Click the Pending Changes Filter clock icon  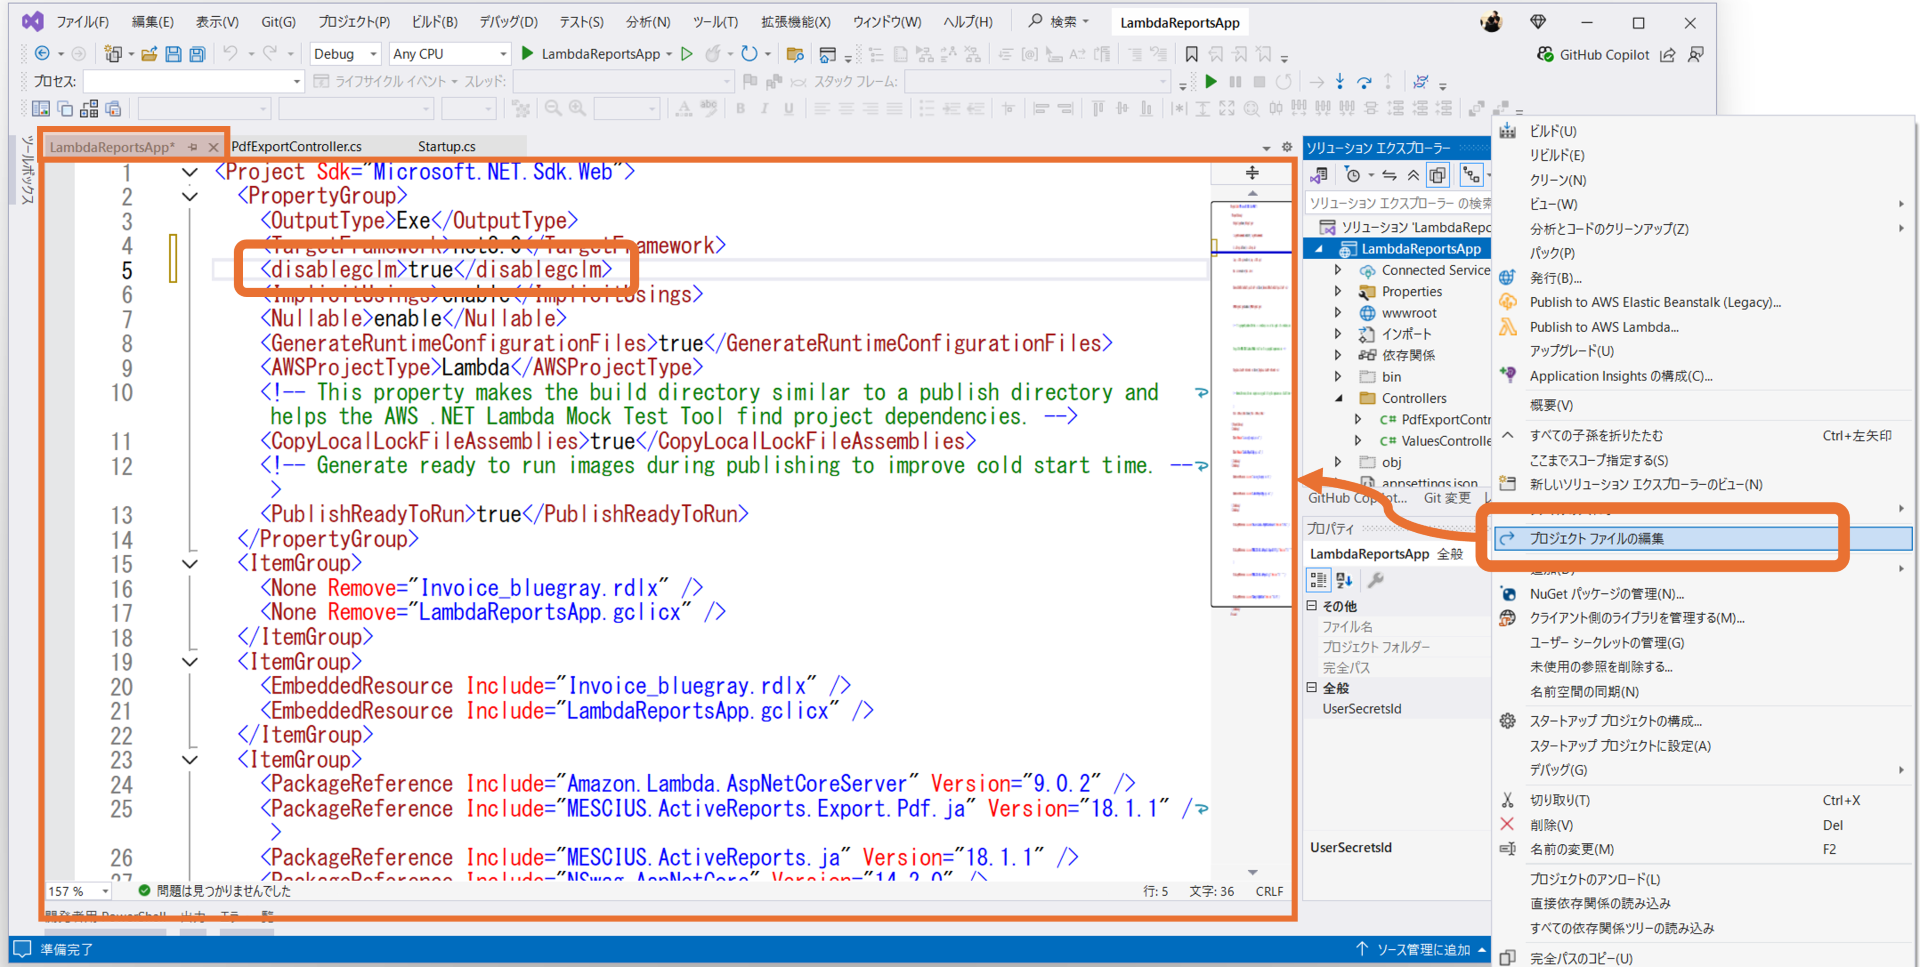point(1353,175)
